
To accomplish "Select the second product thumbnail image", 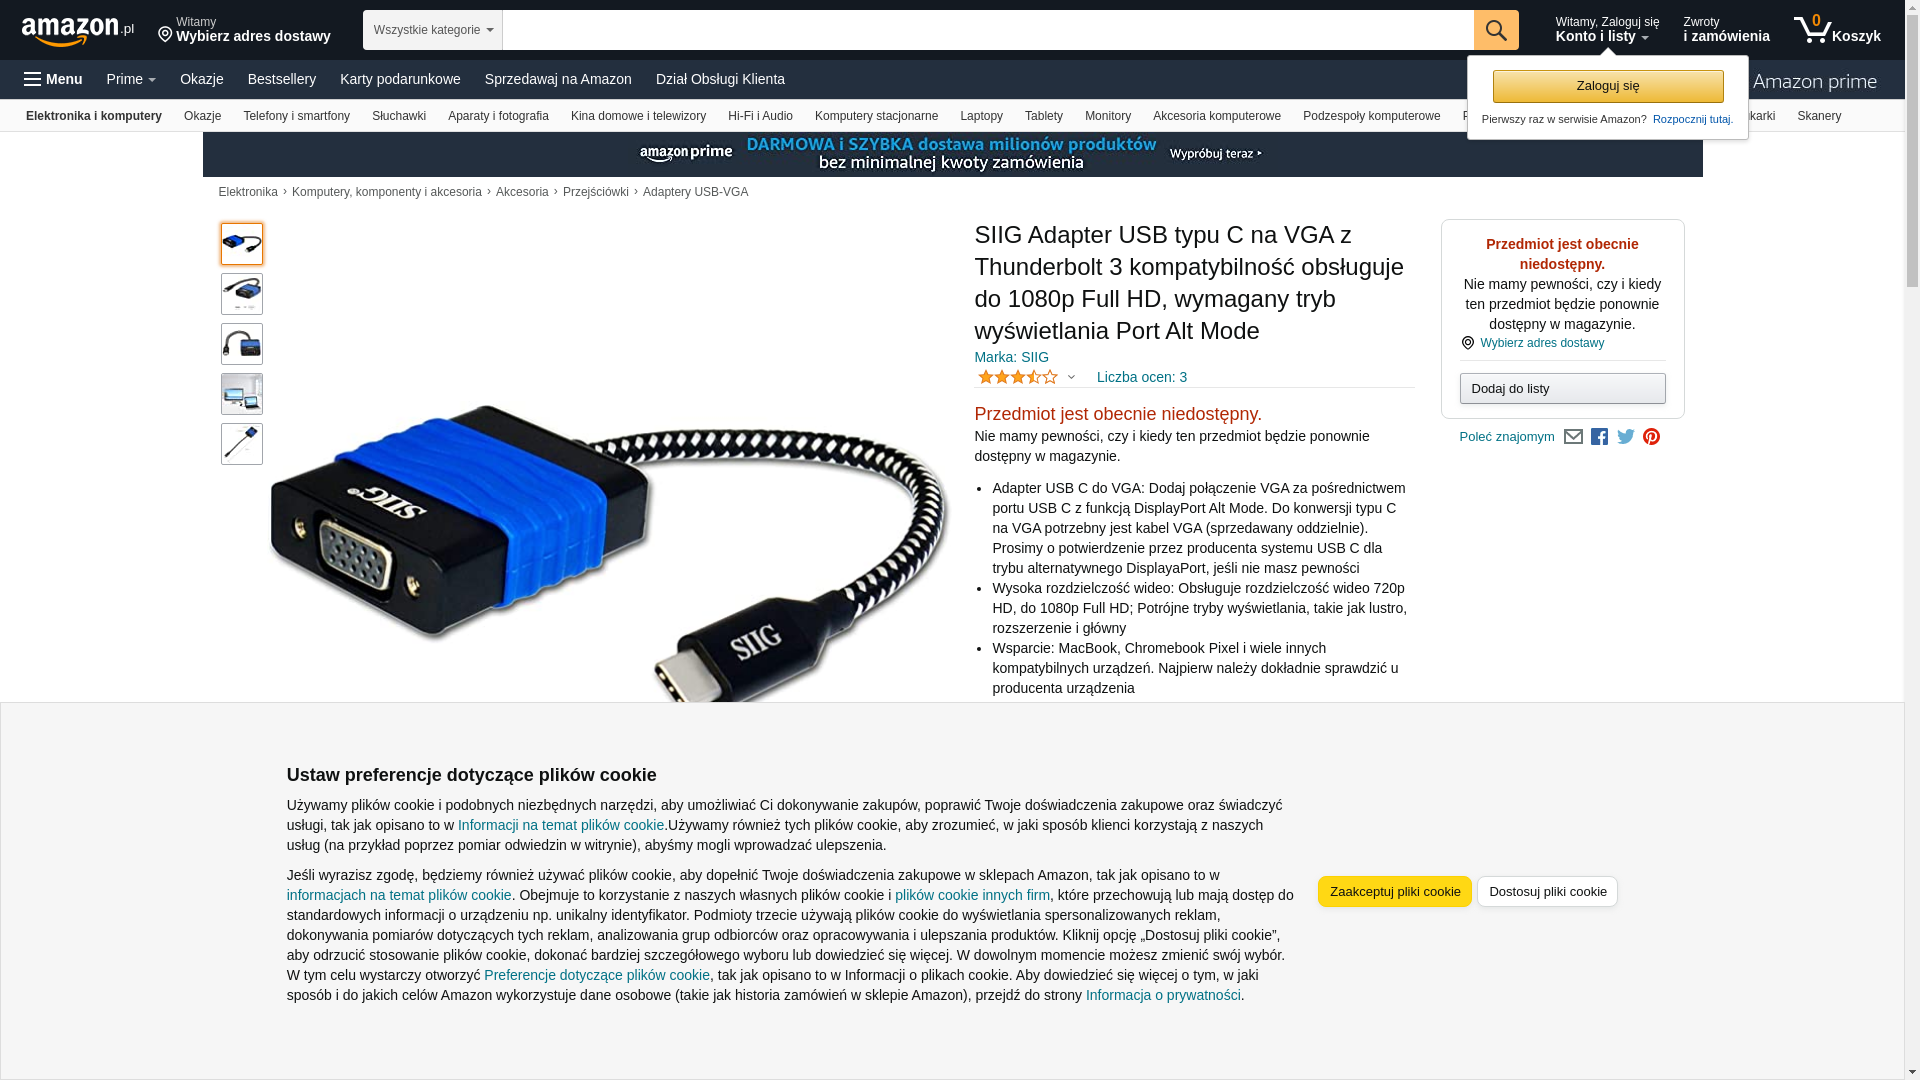I will 242,294.
